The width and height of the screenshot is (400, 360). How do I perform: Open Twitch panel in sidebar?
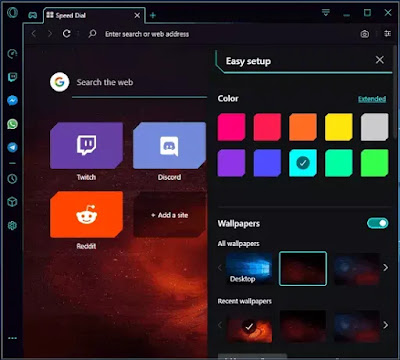12,77
